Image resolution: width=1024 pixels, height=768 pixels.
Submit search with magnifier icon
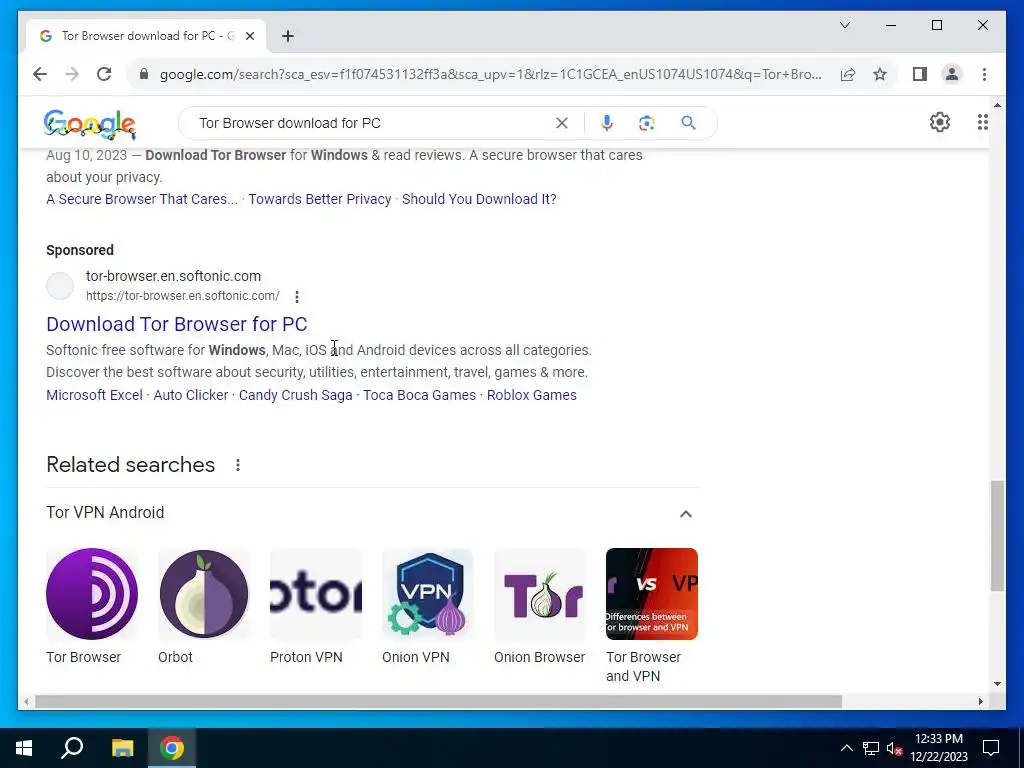688,123
